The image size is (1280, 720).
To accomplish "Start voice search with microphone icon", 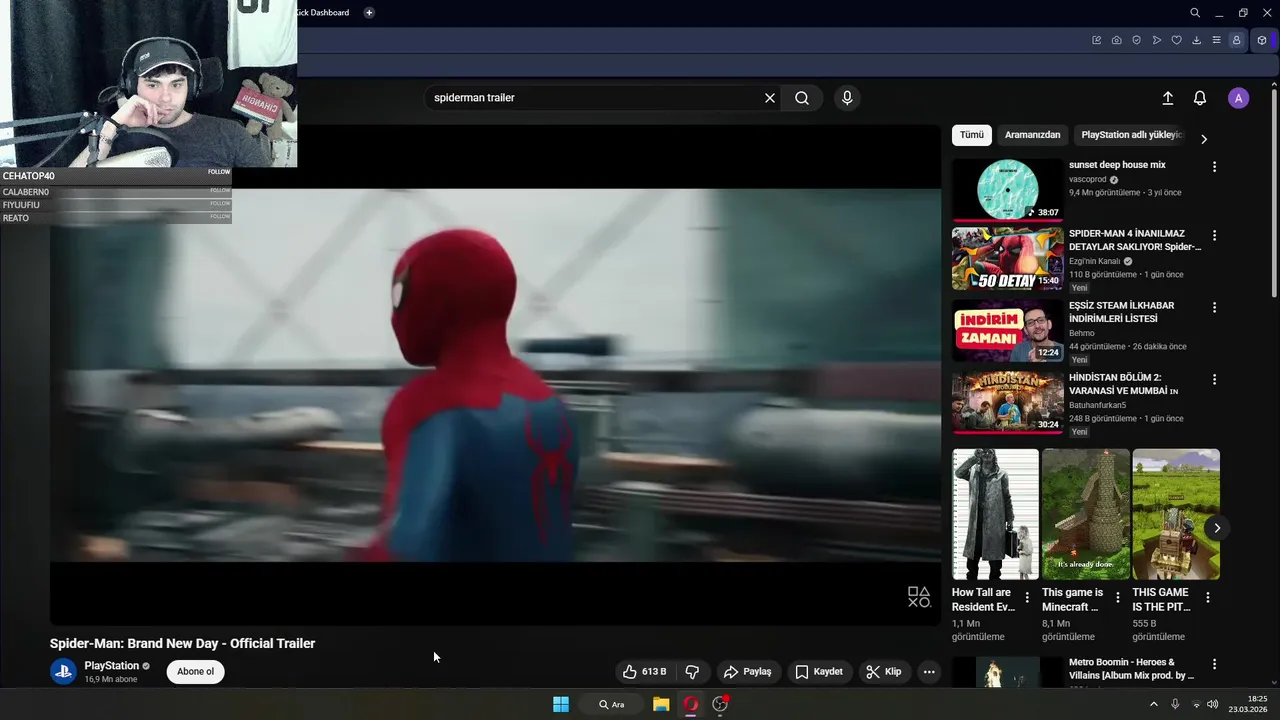I will [x=847, y=98].
